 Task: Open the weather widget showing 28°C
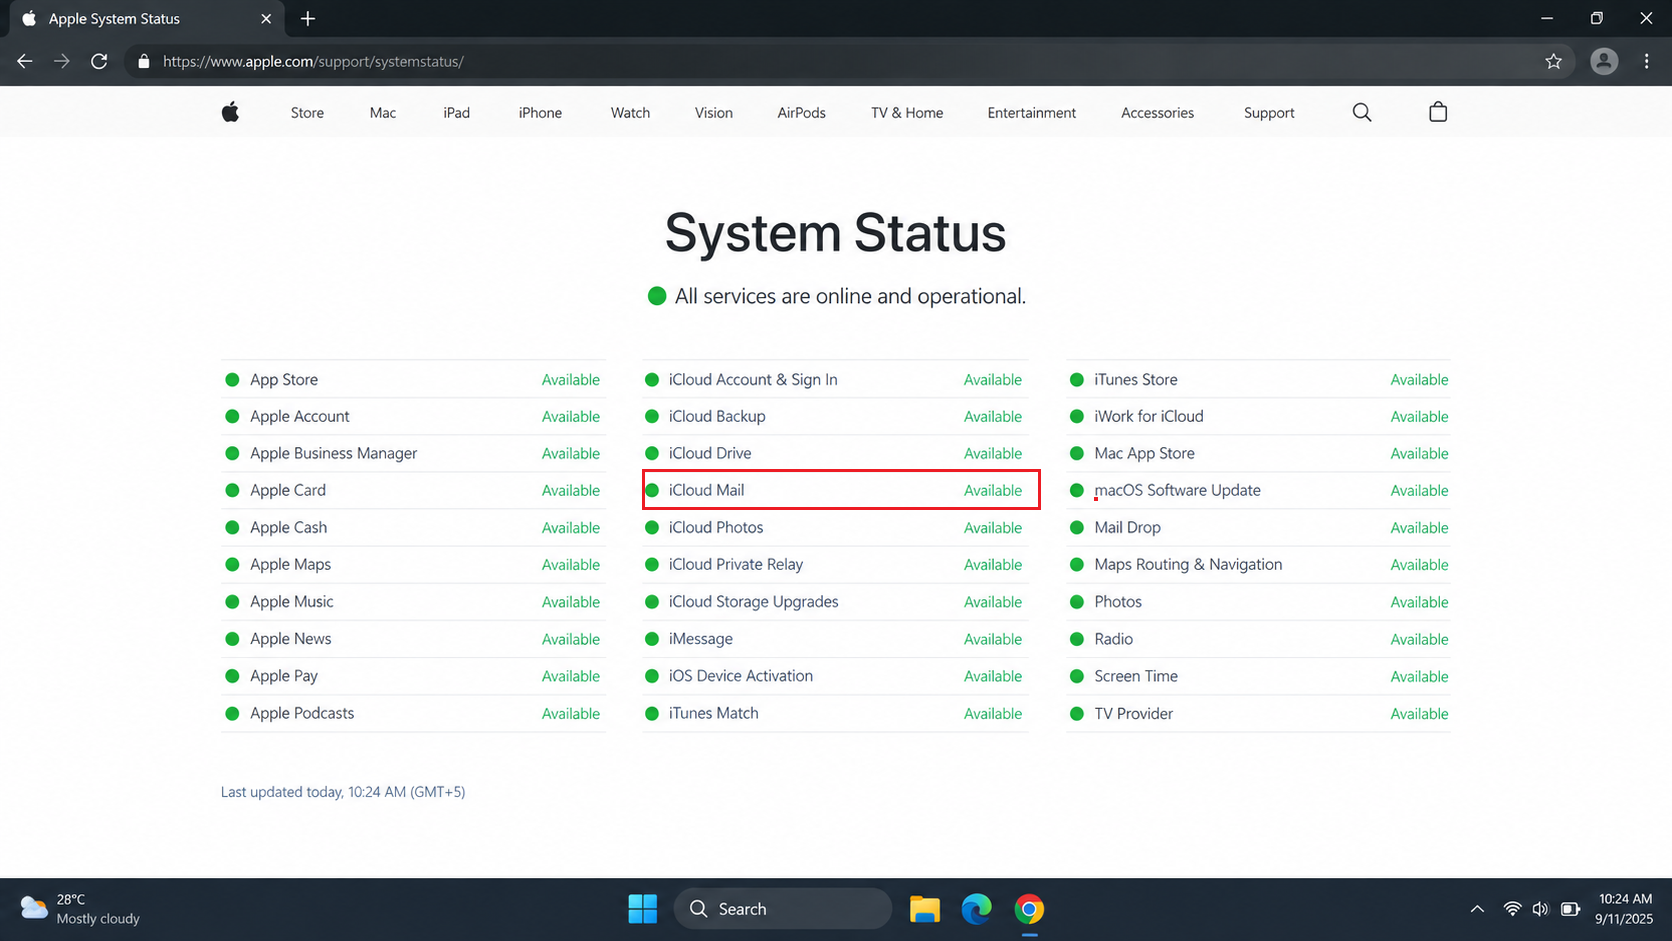coord(80,909)
